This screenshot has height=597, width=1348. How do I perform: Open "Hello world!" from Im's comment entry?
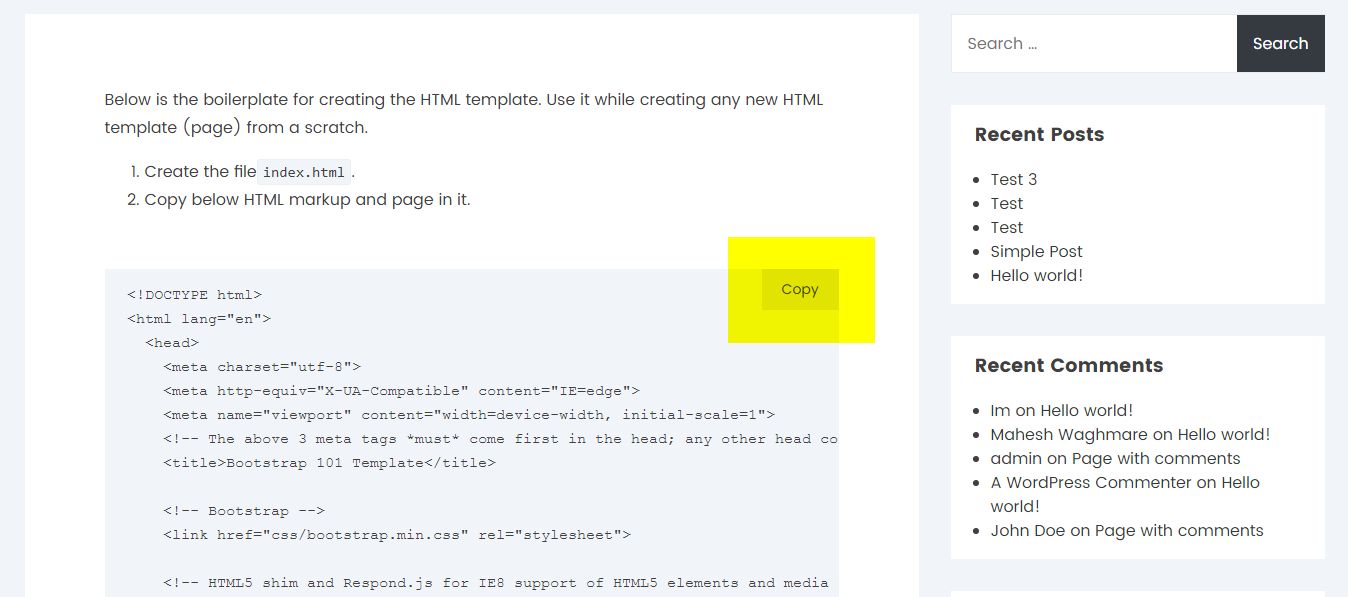pyautogui.click(x=1086, y=410)
